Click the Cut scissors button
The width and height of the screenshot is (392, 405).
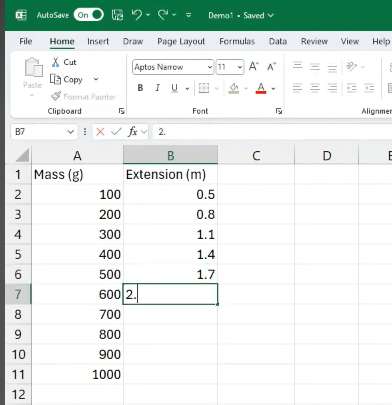coord(64,62)
